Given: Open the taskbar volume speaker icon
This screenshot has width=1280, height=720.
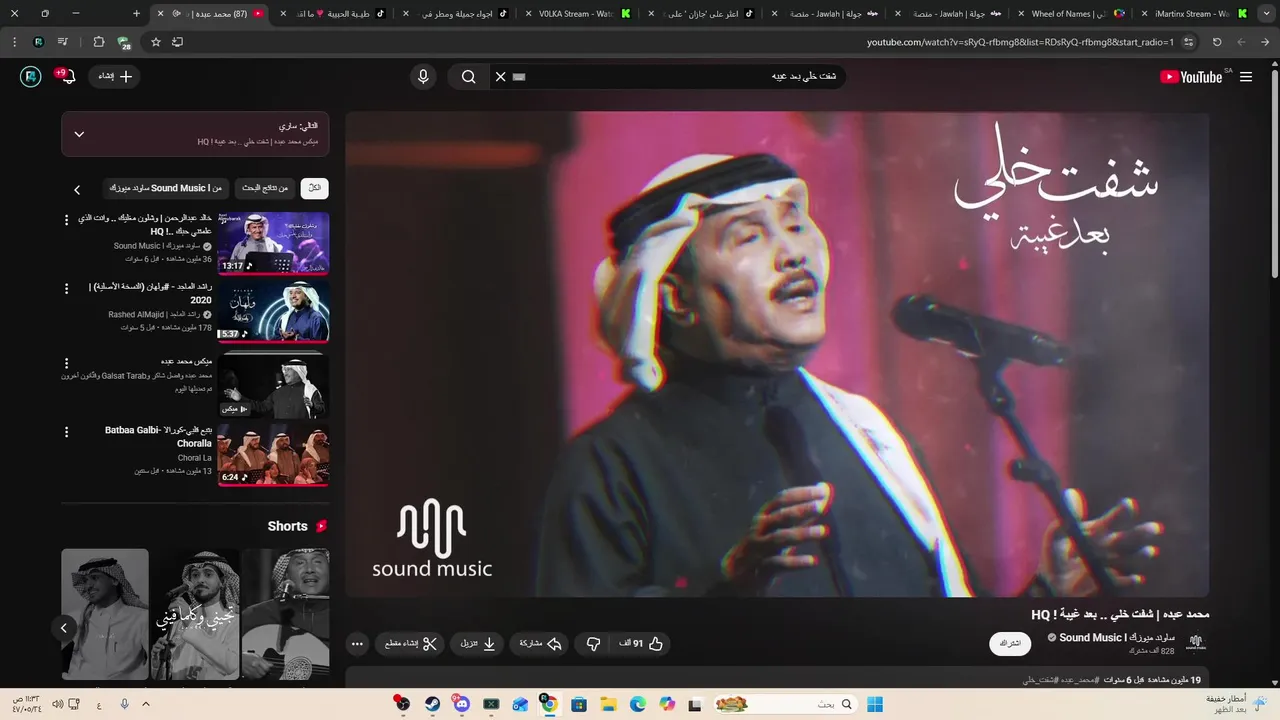Looking at the screenshot, I should point(57,704).
